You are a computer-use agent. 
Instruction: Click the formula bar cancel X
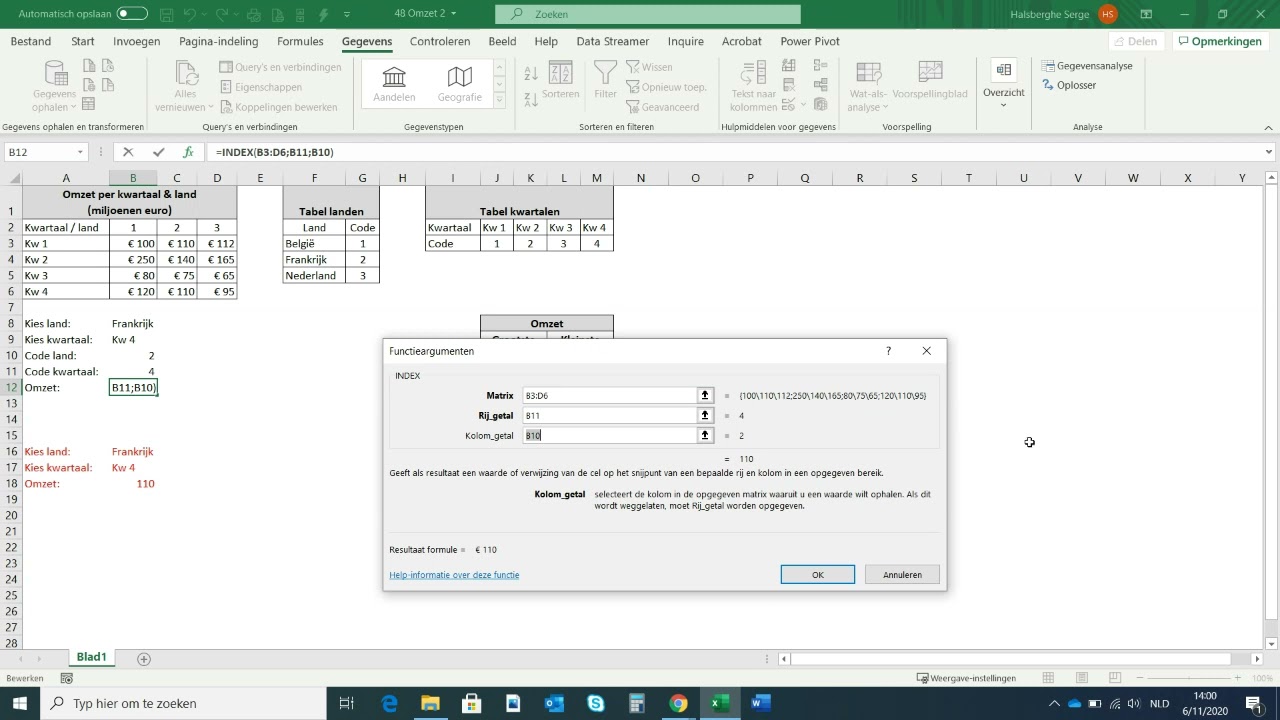[x=128, y=152]
